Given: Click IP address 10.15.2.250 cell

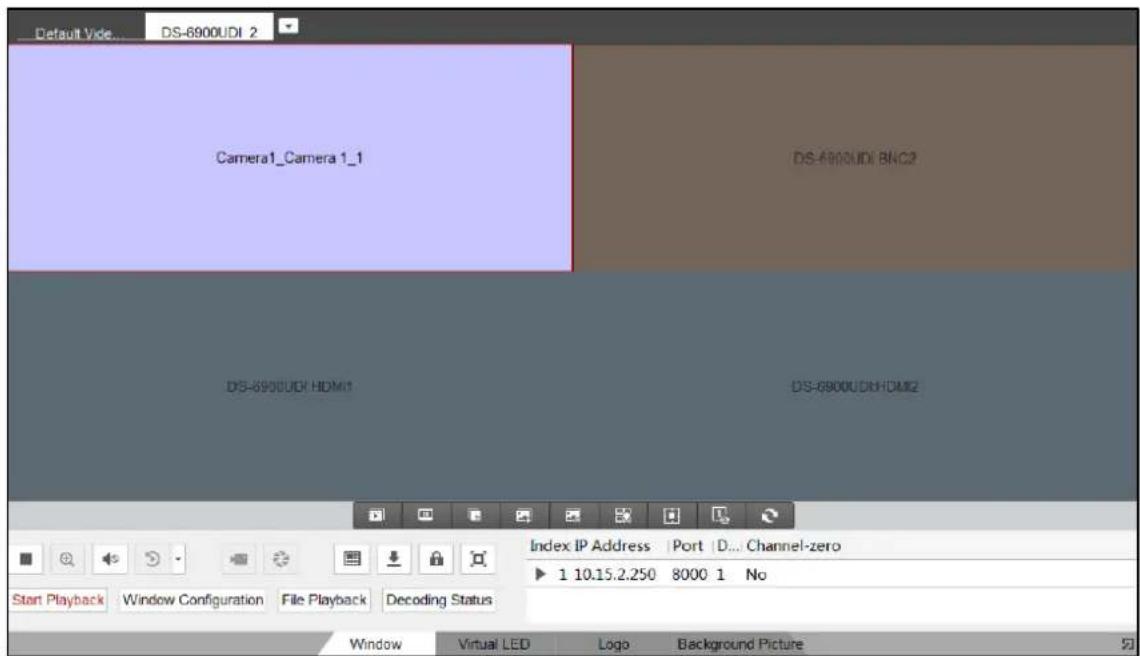Looking at the screenshot, I should pyautogui.click(x=615, y=575).
